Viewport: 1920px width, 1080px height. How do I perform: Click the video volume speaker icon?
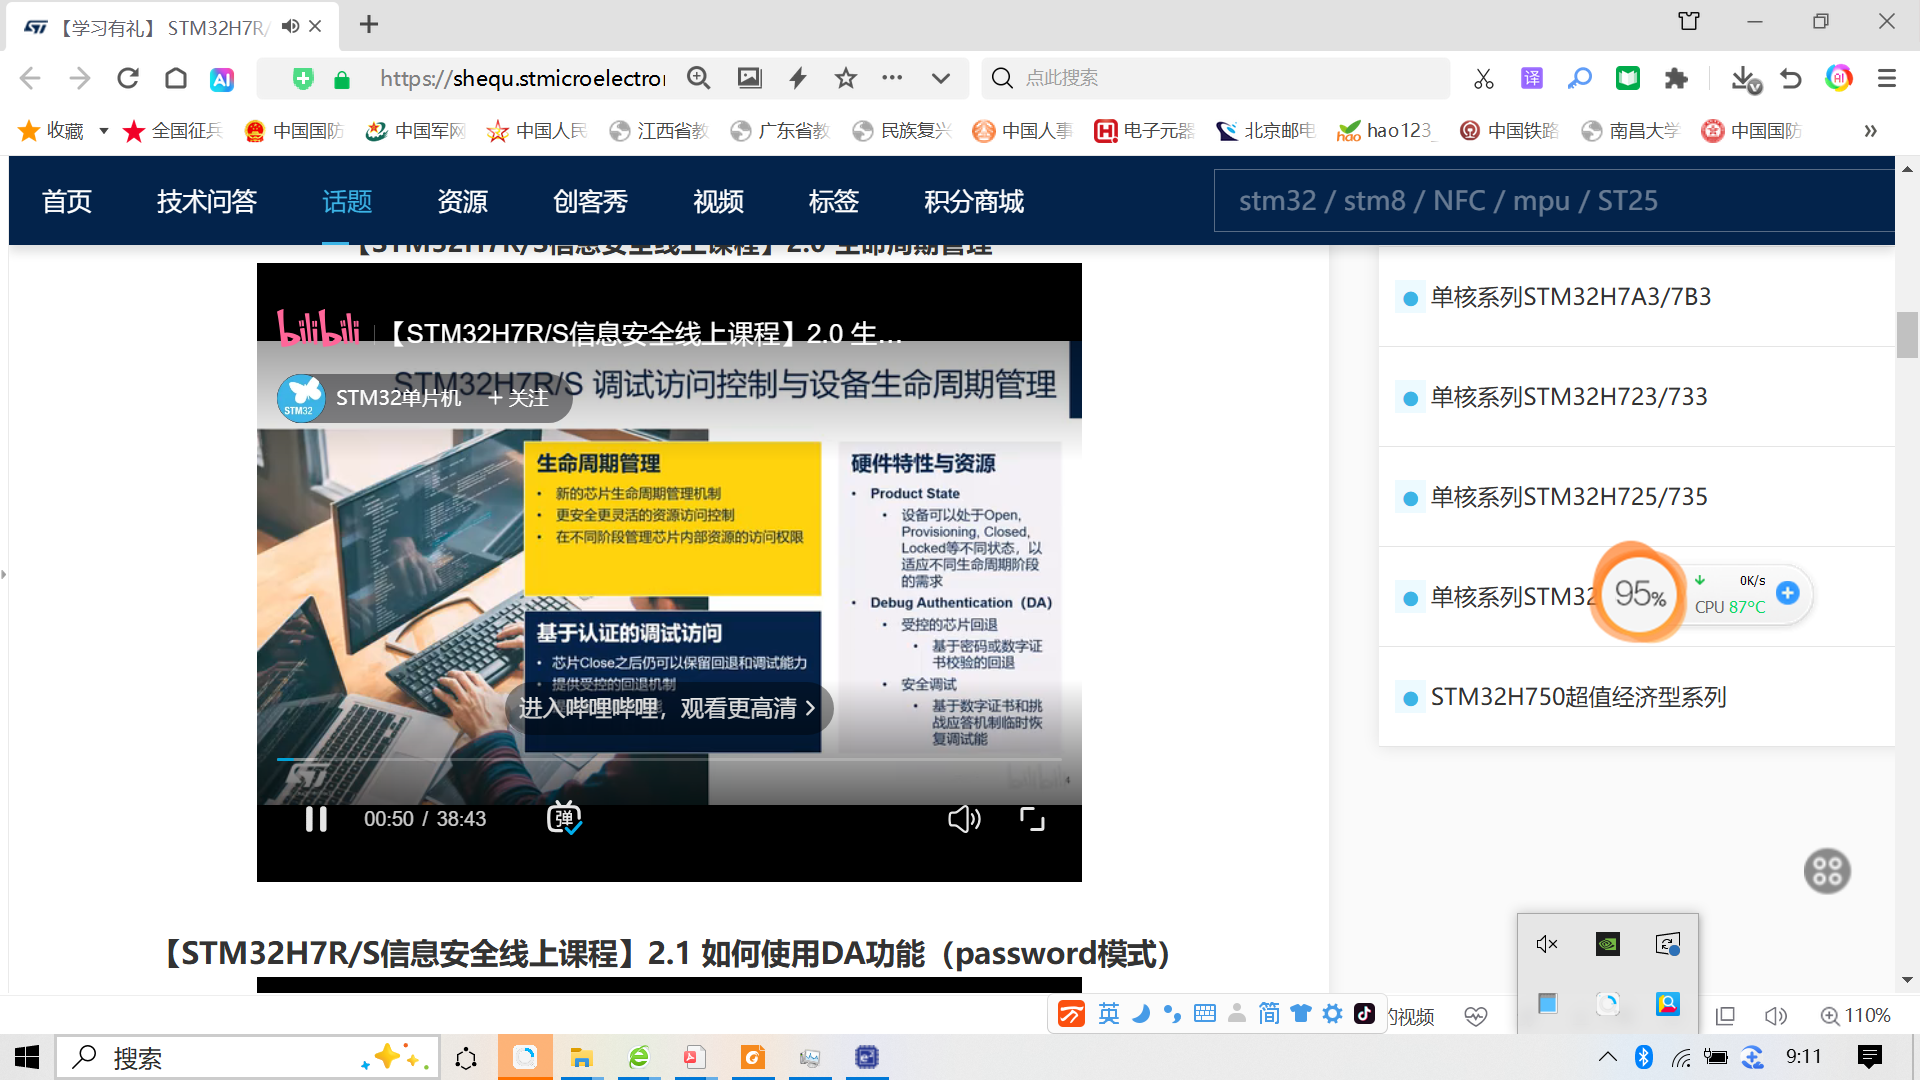(964, 819)
